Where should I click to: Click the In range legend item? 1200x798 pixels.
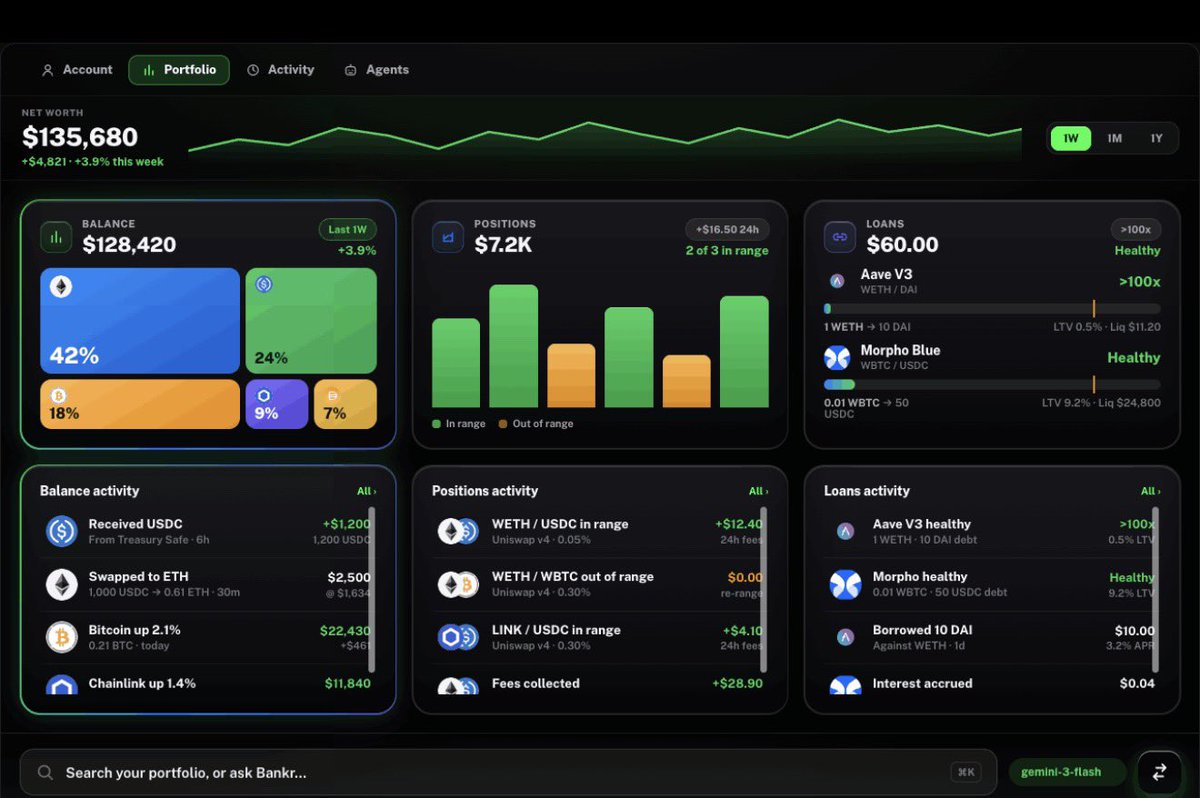point(459,424)
